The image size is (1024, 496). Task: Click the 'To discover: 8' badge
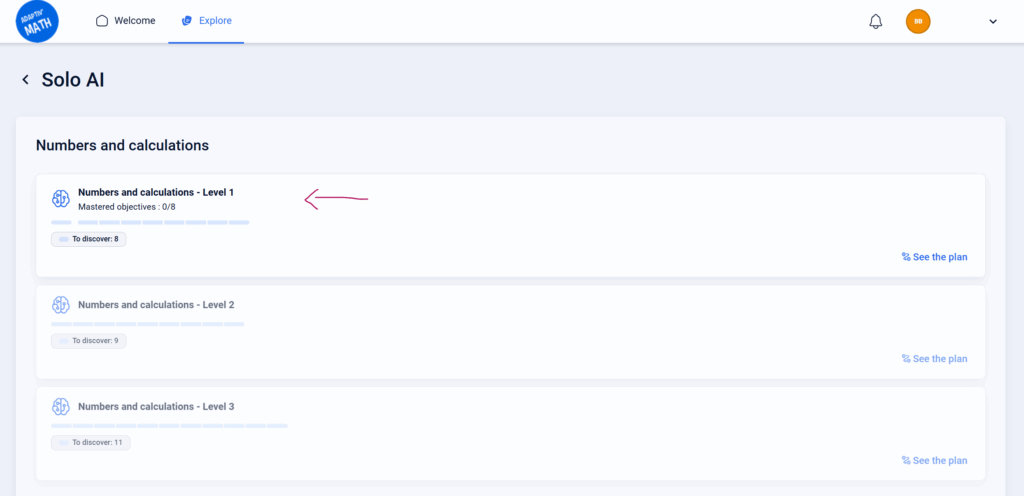89,239
